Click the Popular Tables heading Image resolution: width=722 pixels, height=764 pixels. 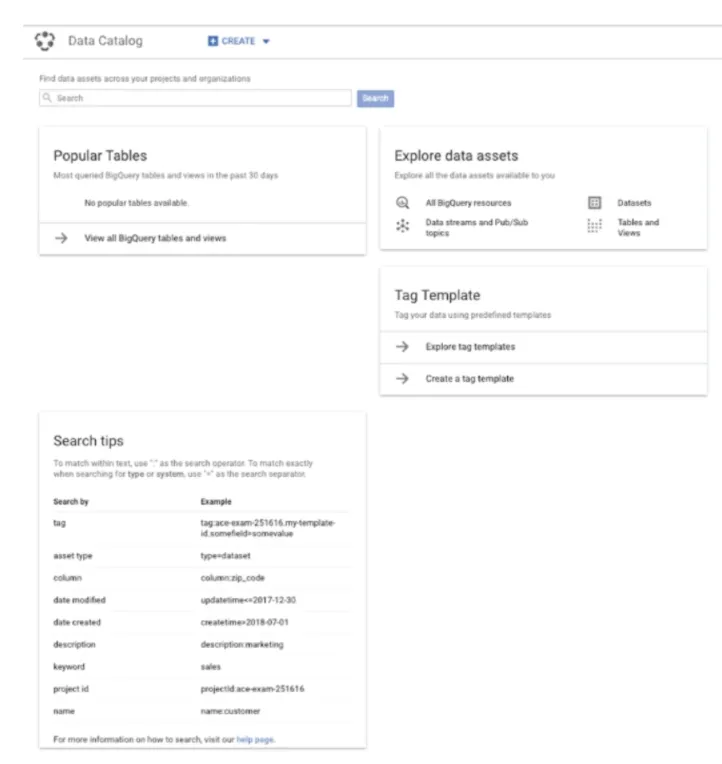pyautogui.click(x=100, y=155)
